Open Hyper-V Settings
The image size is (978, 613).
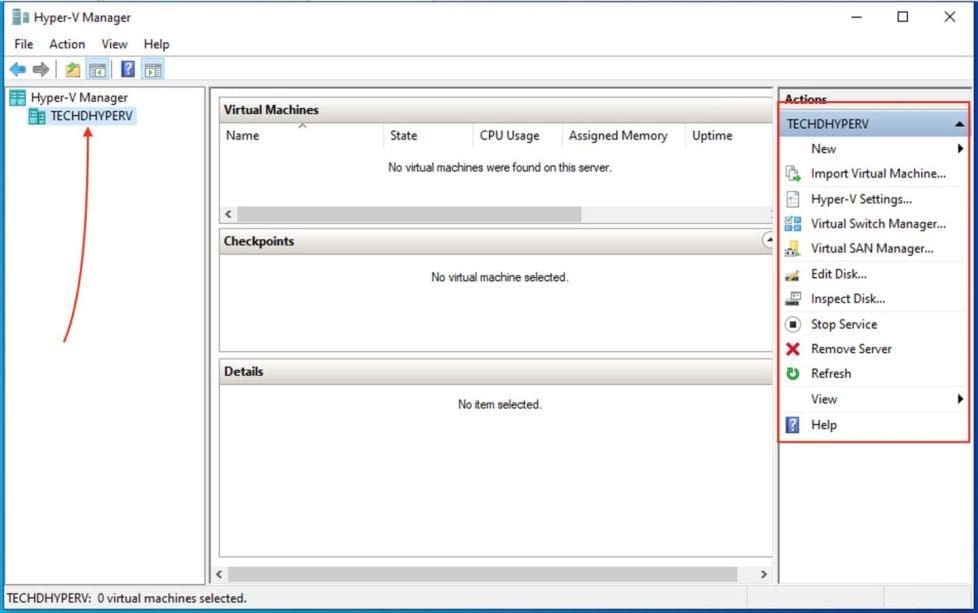point(861,199)
